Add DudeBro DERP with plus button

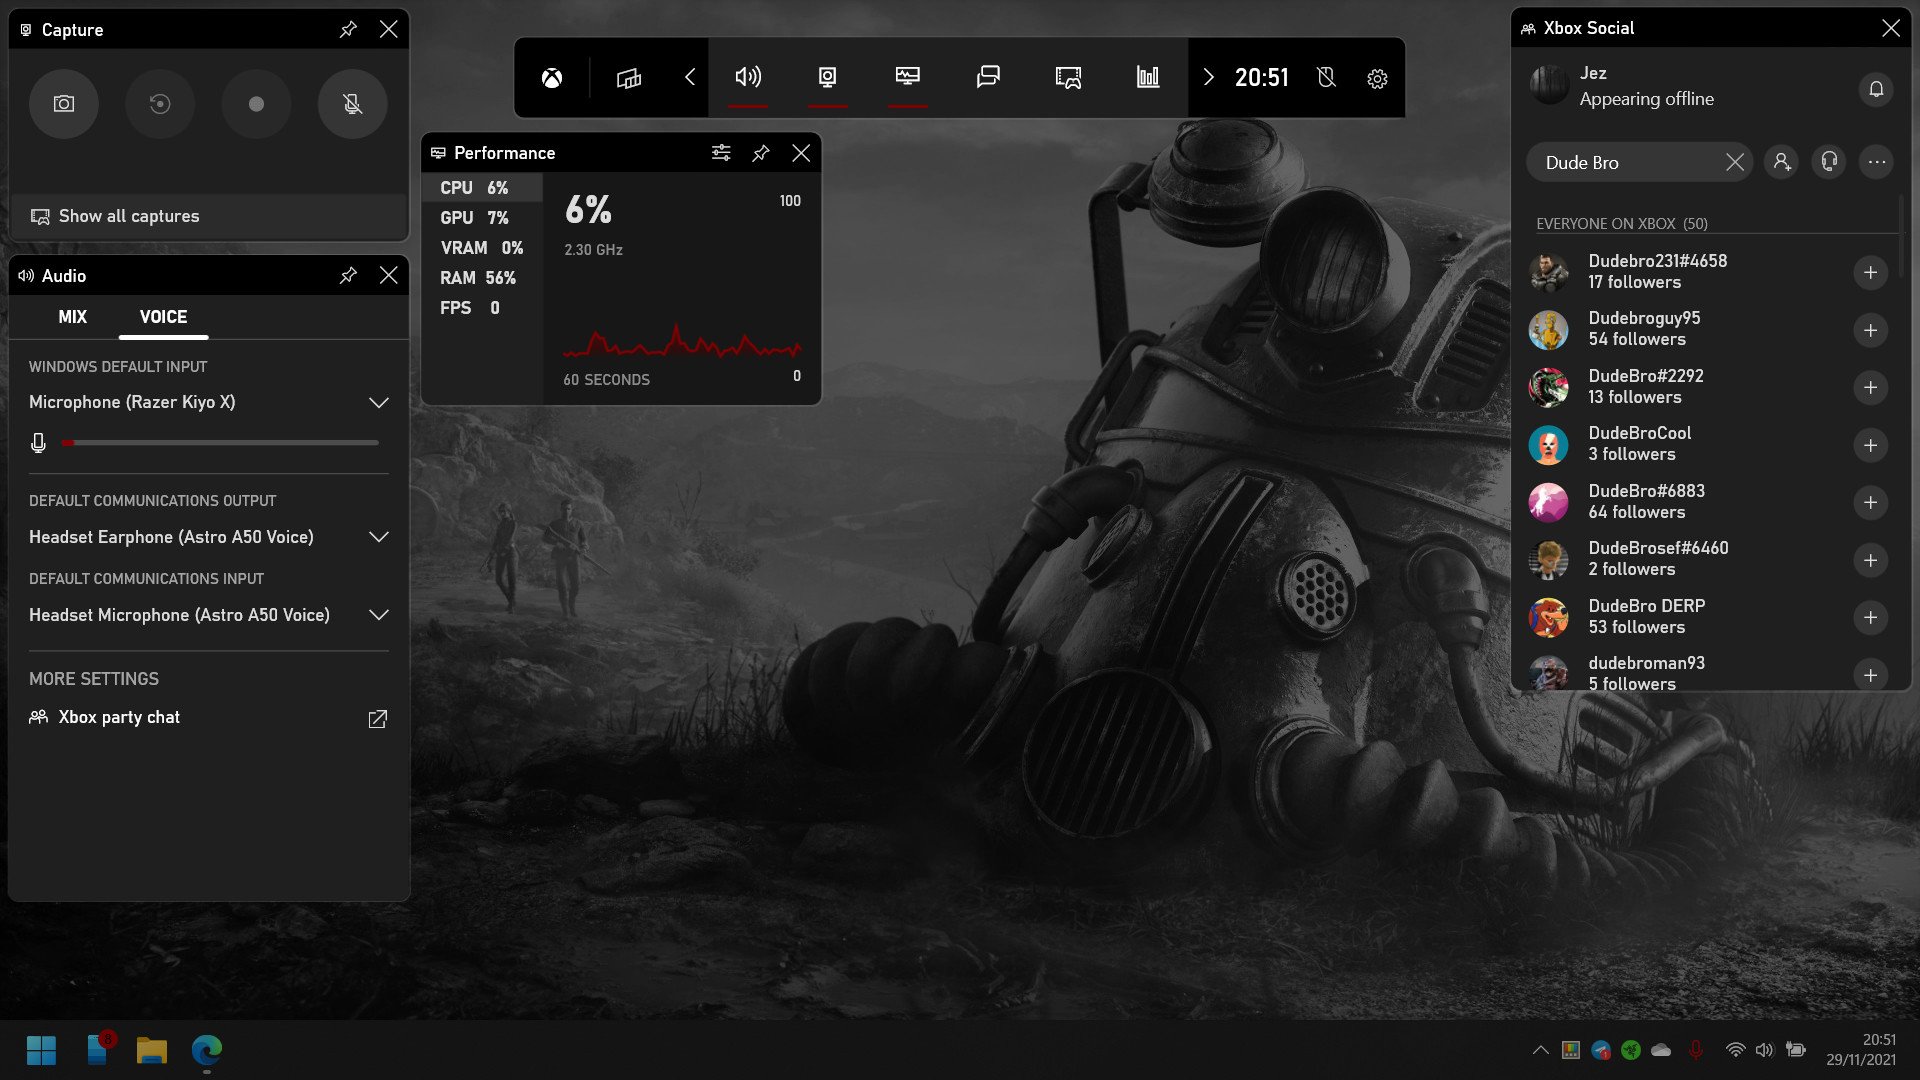pyautogui.click(x=1870, y=618)
